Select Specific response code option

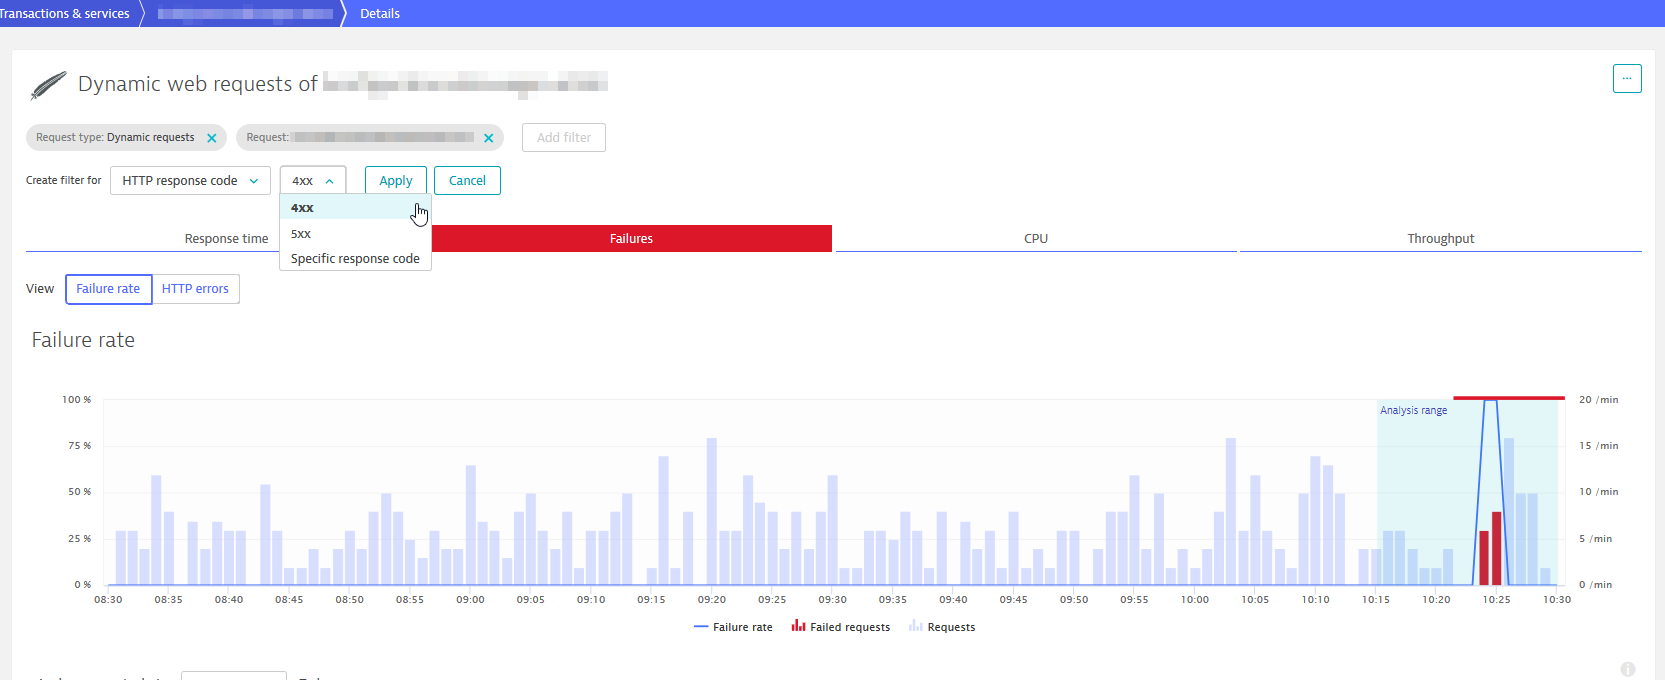tap(355, 259)
